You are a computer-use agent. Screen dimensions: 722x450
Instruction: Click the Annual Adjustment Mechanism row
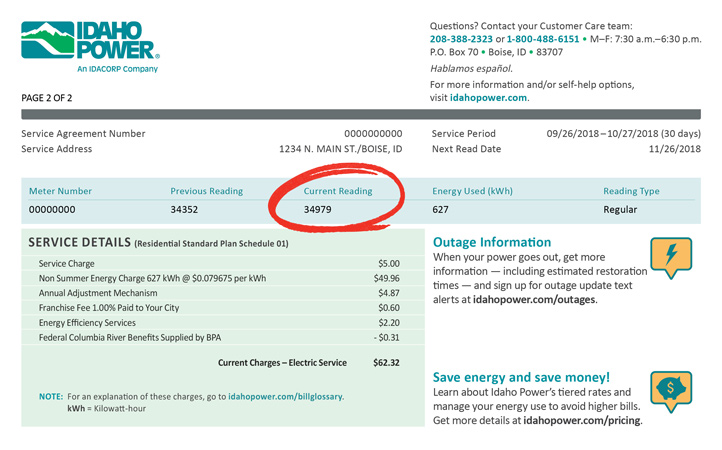click(x=223, y=293)
